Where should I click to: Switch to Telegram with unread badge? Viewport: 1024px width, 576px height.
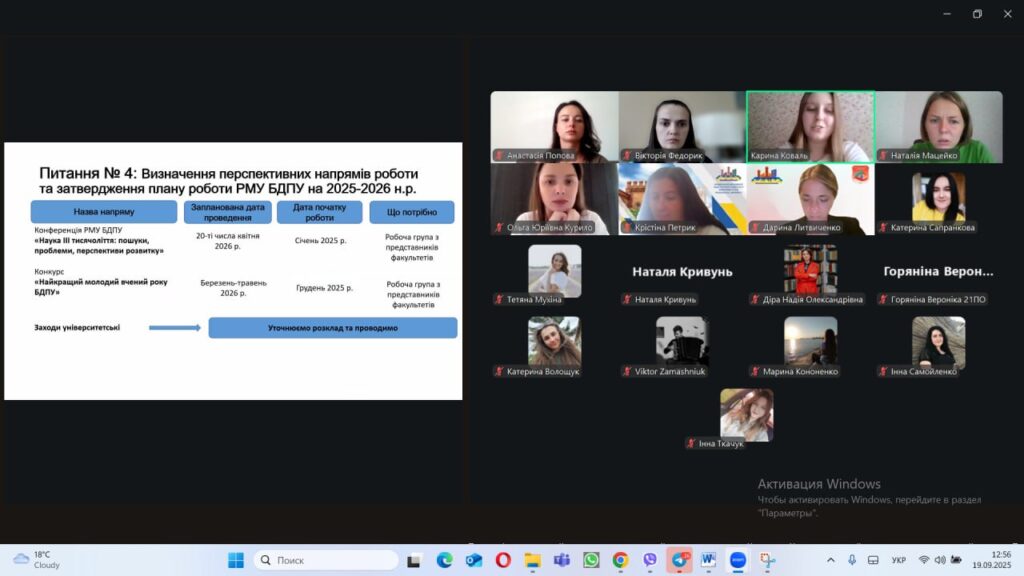[x=680, y=560]
